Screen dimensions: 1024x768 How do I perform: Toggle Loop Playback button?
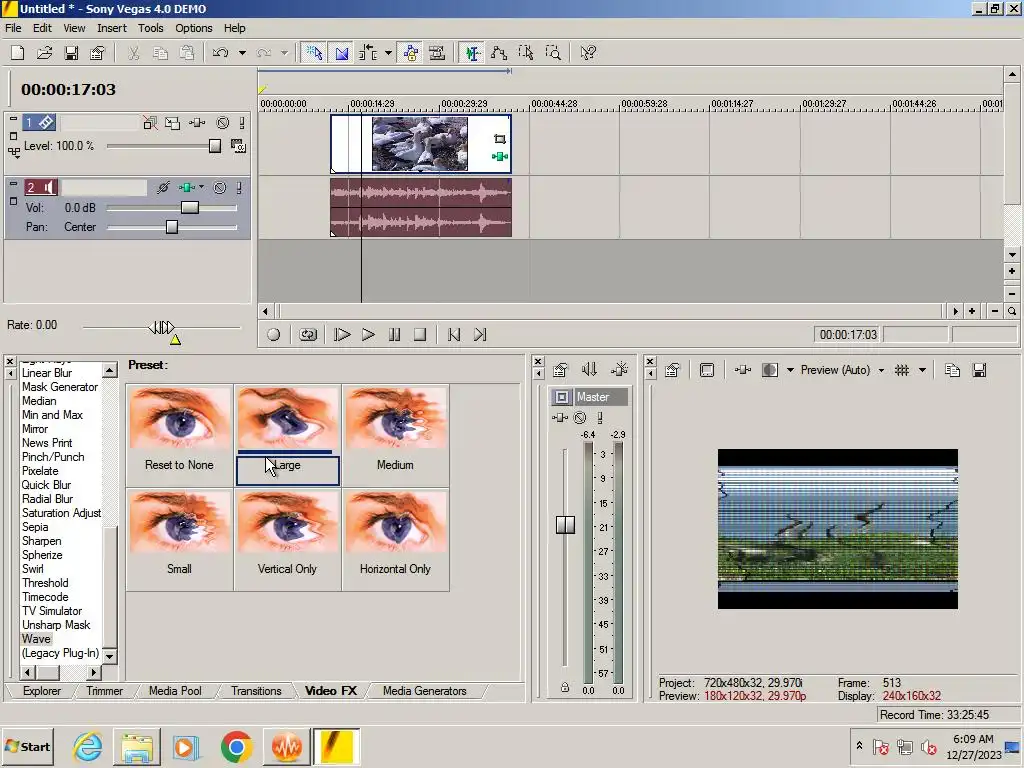308,335
